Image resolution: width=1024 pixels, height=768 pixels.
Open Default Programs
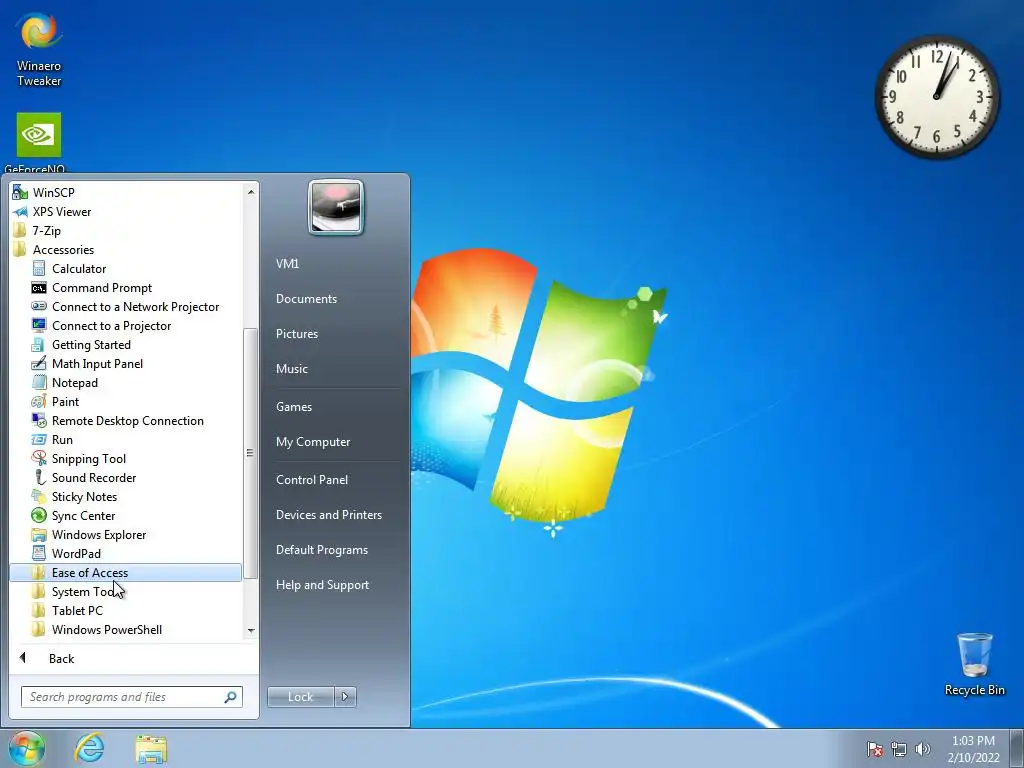(321, 550)
